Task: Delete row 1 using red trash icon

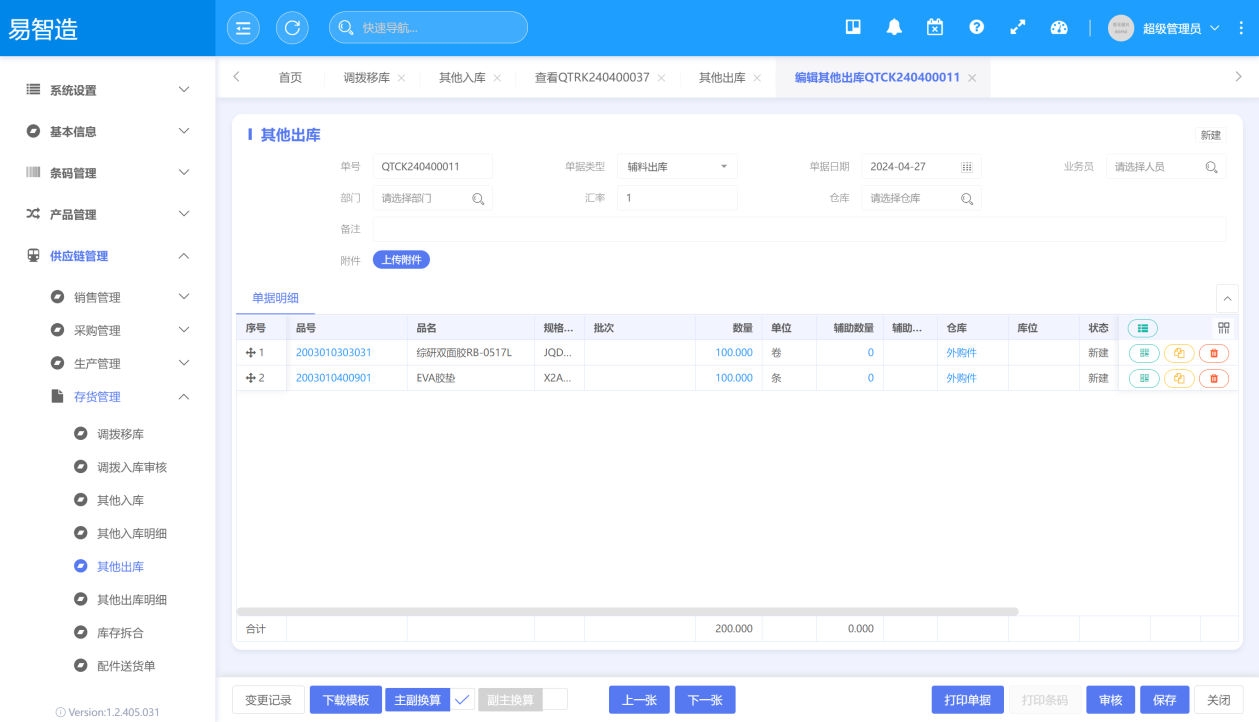Action: tap(1213, 353)
